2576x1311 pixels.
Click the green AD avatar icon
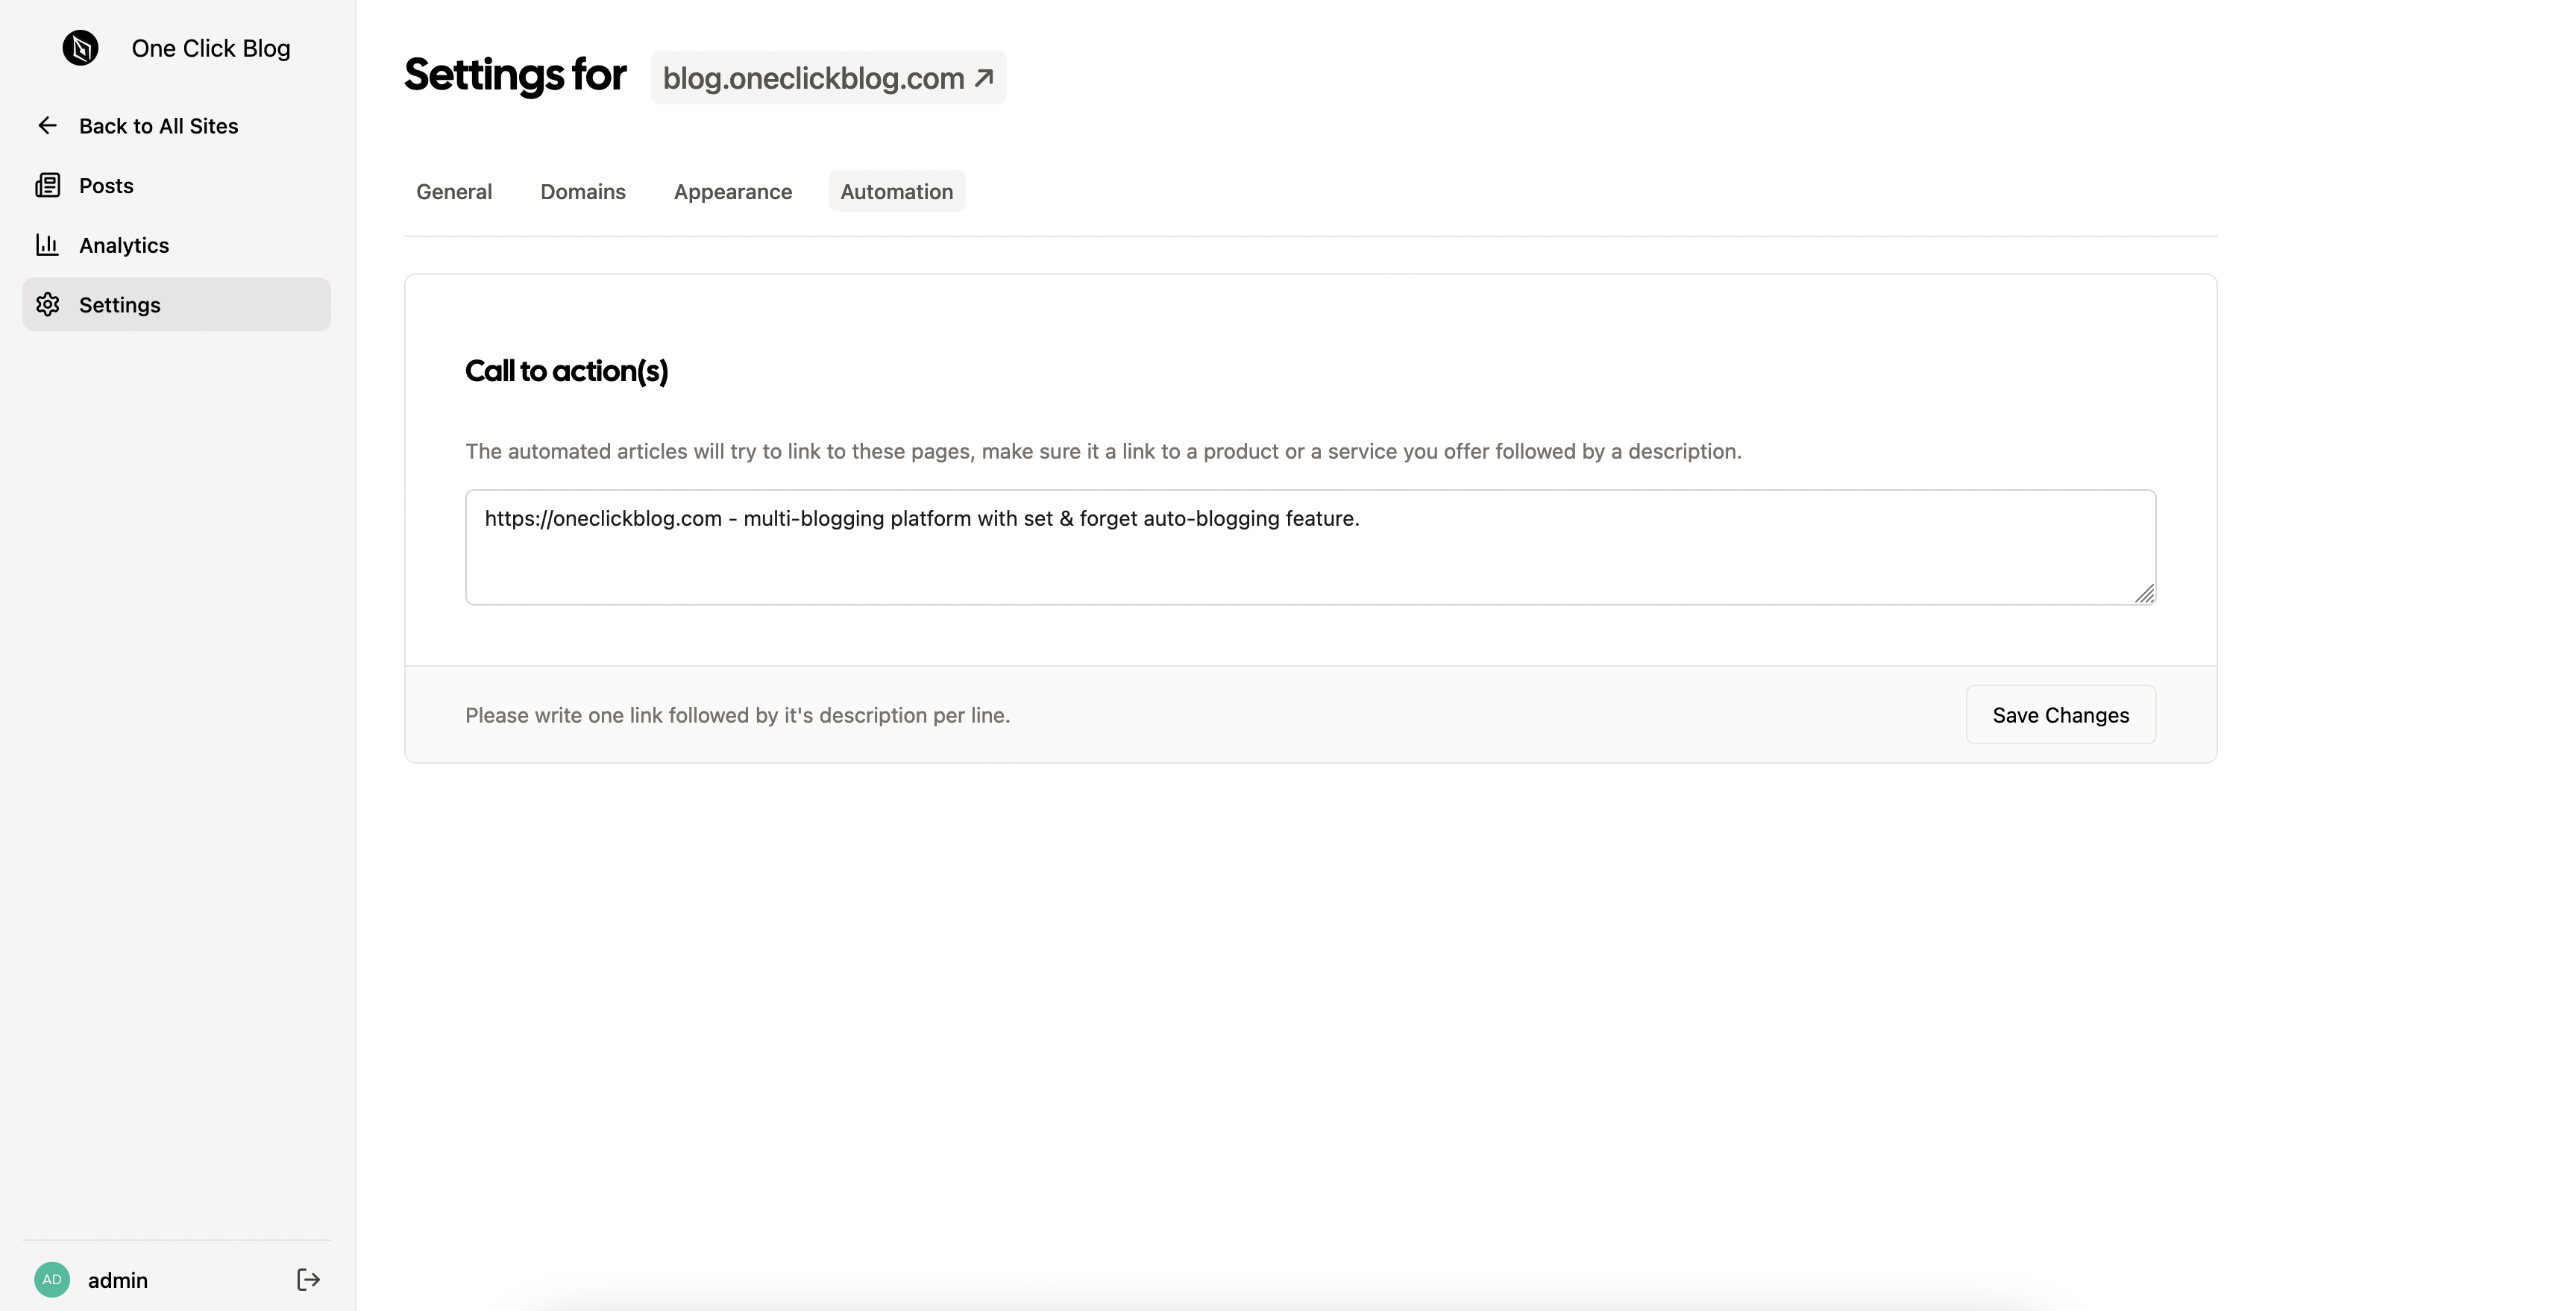[52, 1279]
